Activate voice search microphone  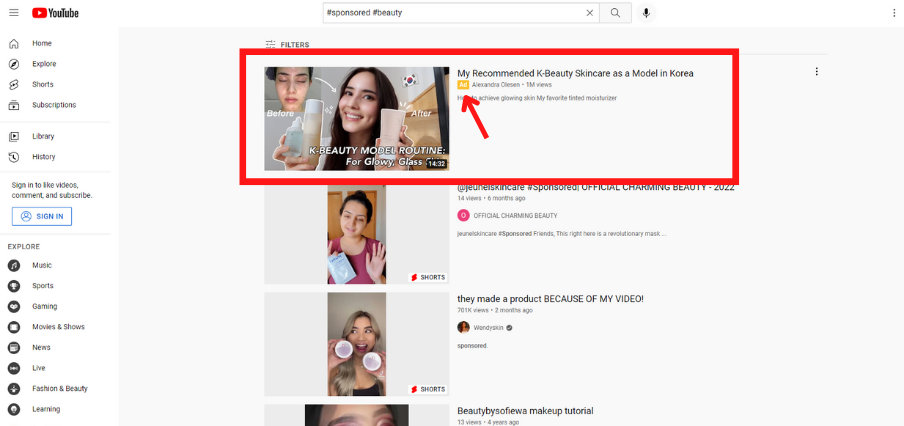click(646, 13)
